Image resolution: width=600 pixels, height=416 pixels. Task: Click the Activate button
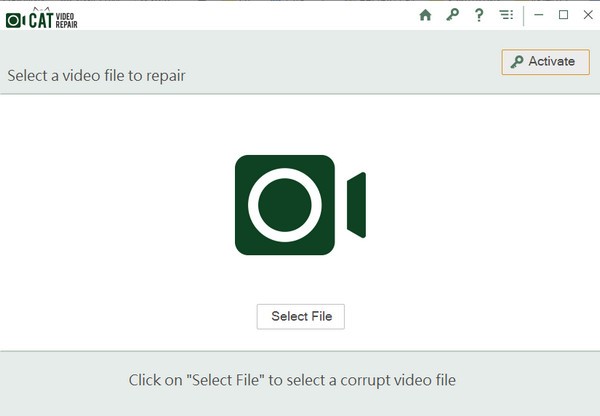coord(546,62)
